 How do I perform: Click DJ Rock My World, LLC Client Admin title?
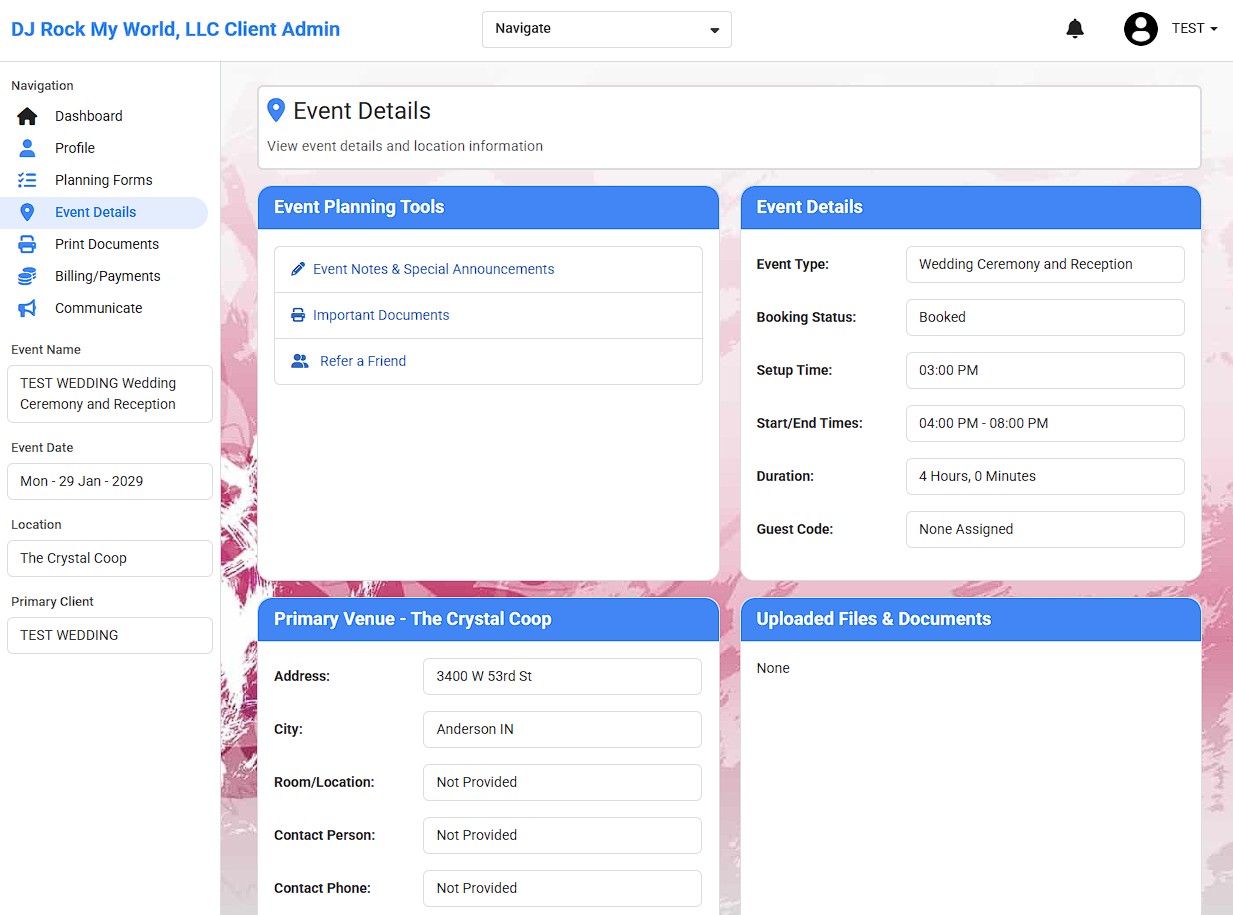pos(176,29)
